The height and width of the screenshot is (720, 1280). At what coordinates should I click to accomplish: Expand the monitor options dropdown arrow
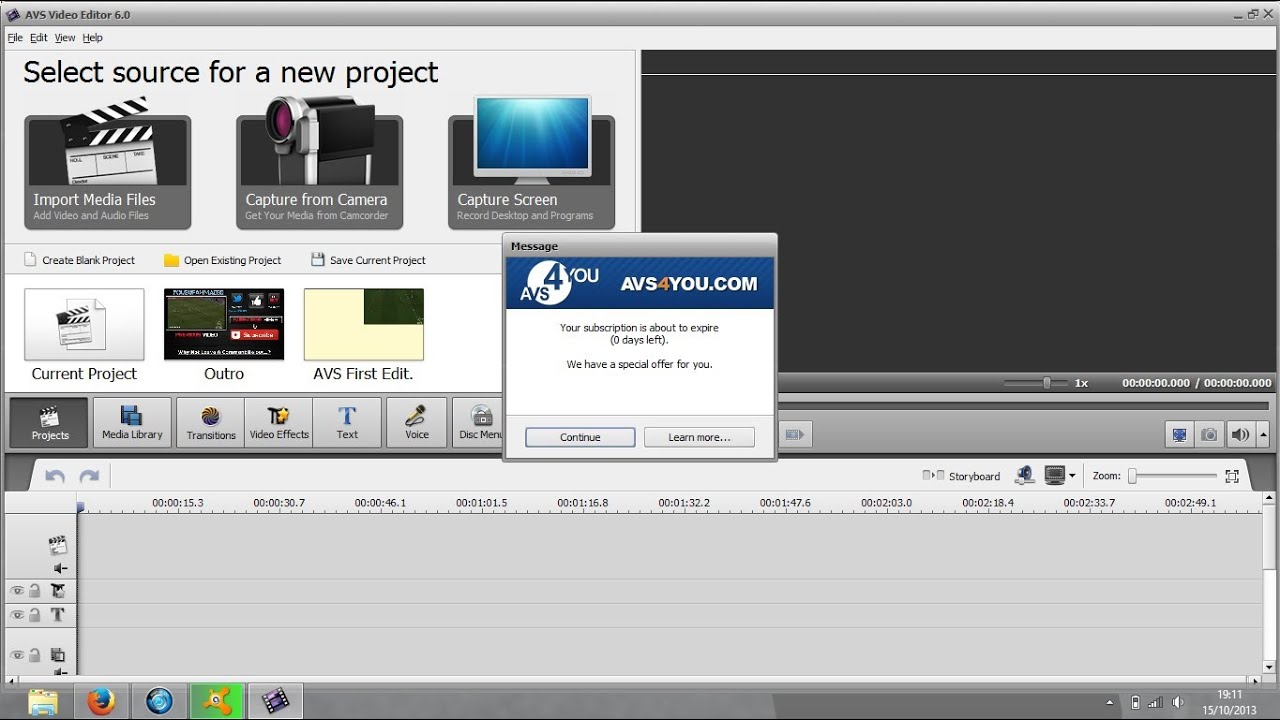(1072, 476)
